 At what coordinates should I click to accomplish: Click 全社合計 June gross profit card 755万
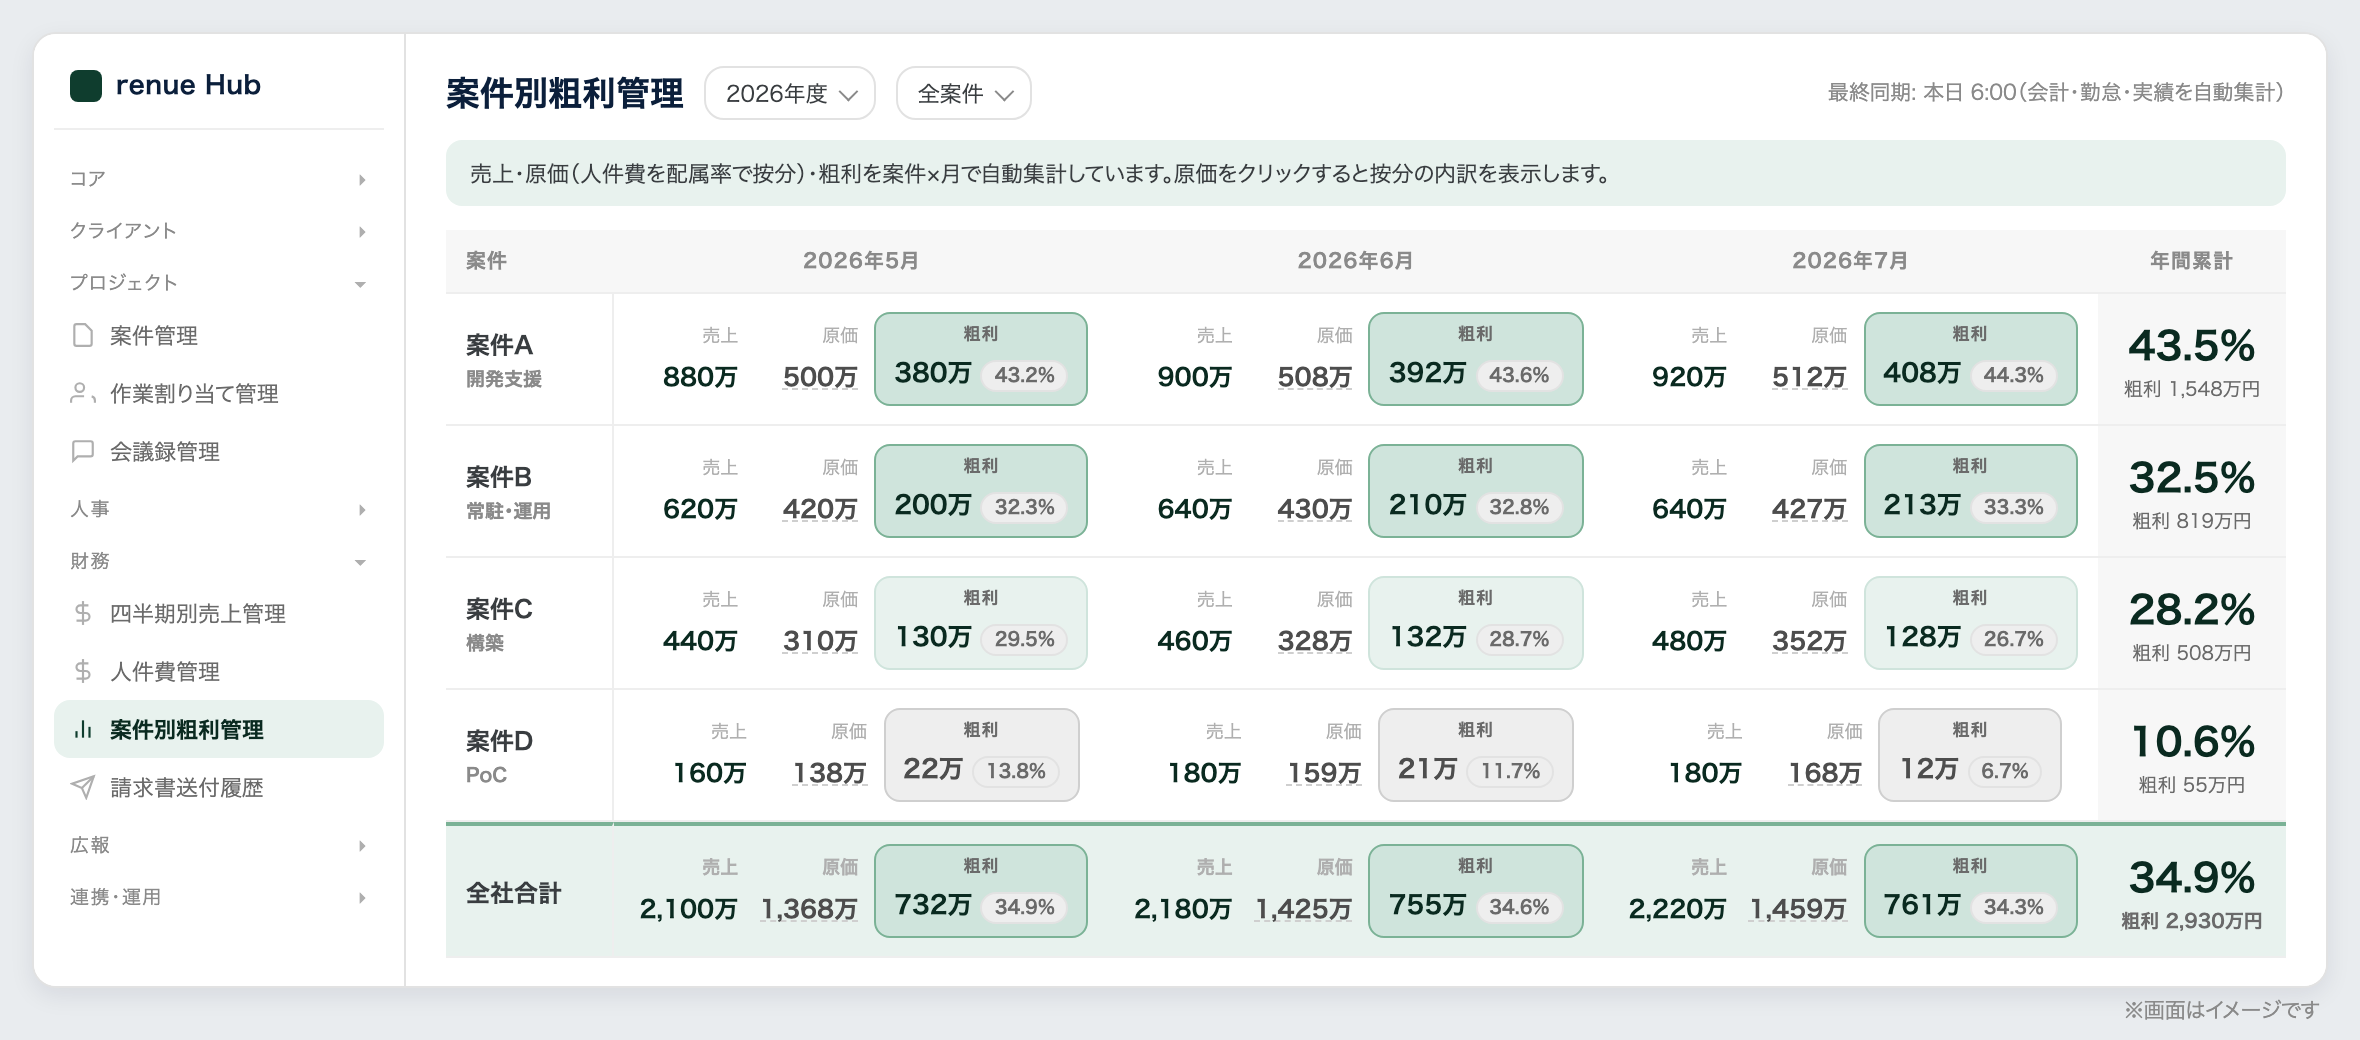(1476, 891)
